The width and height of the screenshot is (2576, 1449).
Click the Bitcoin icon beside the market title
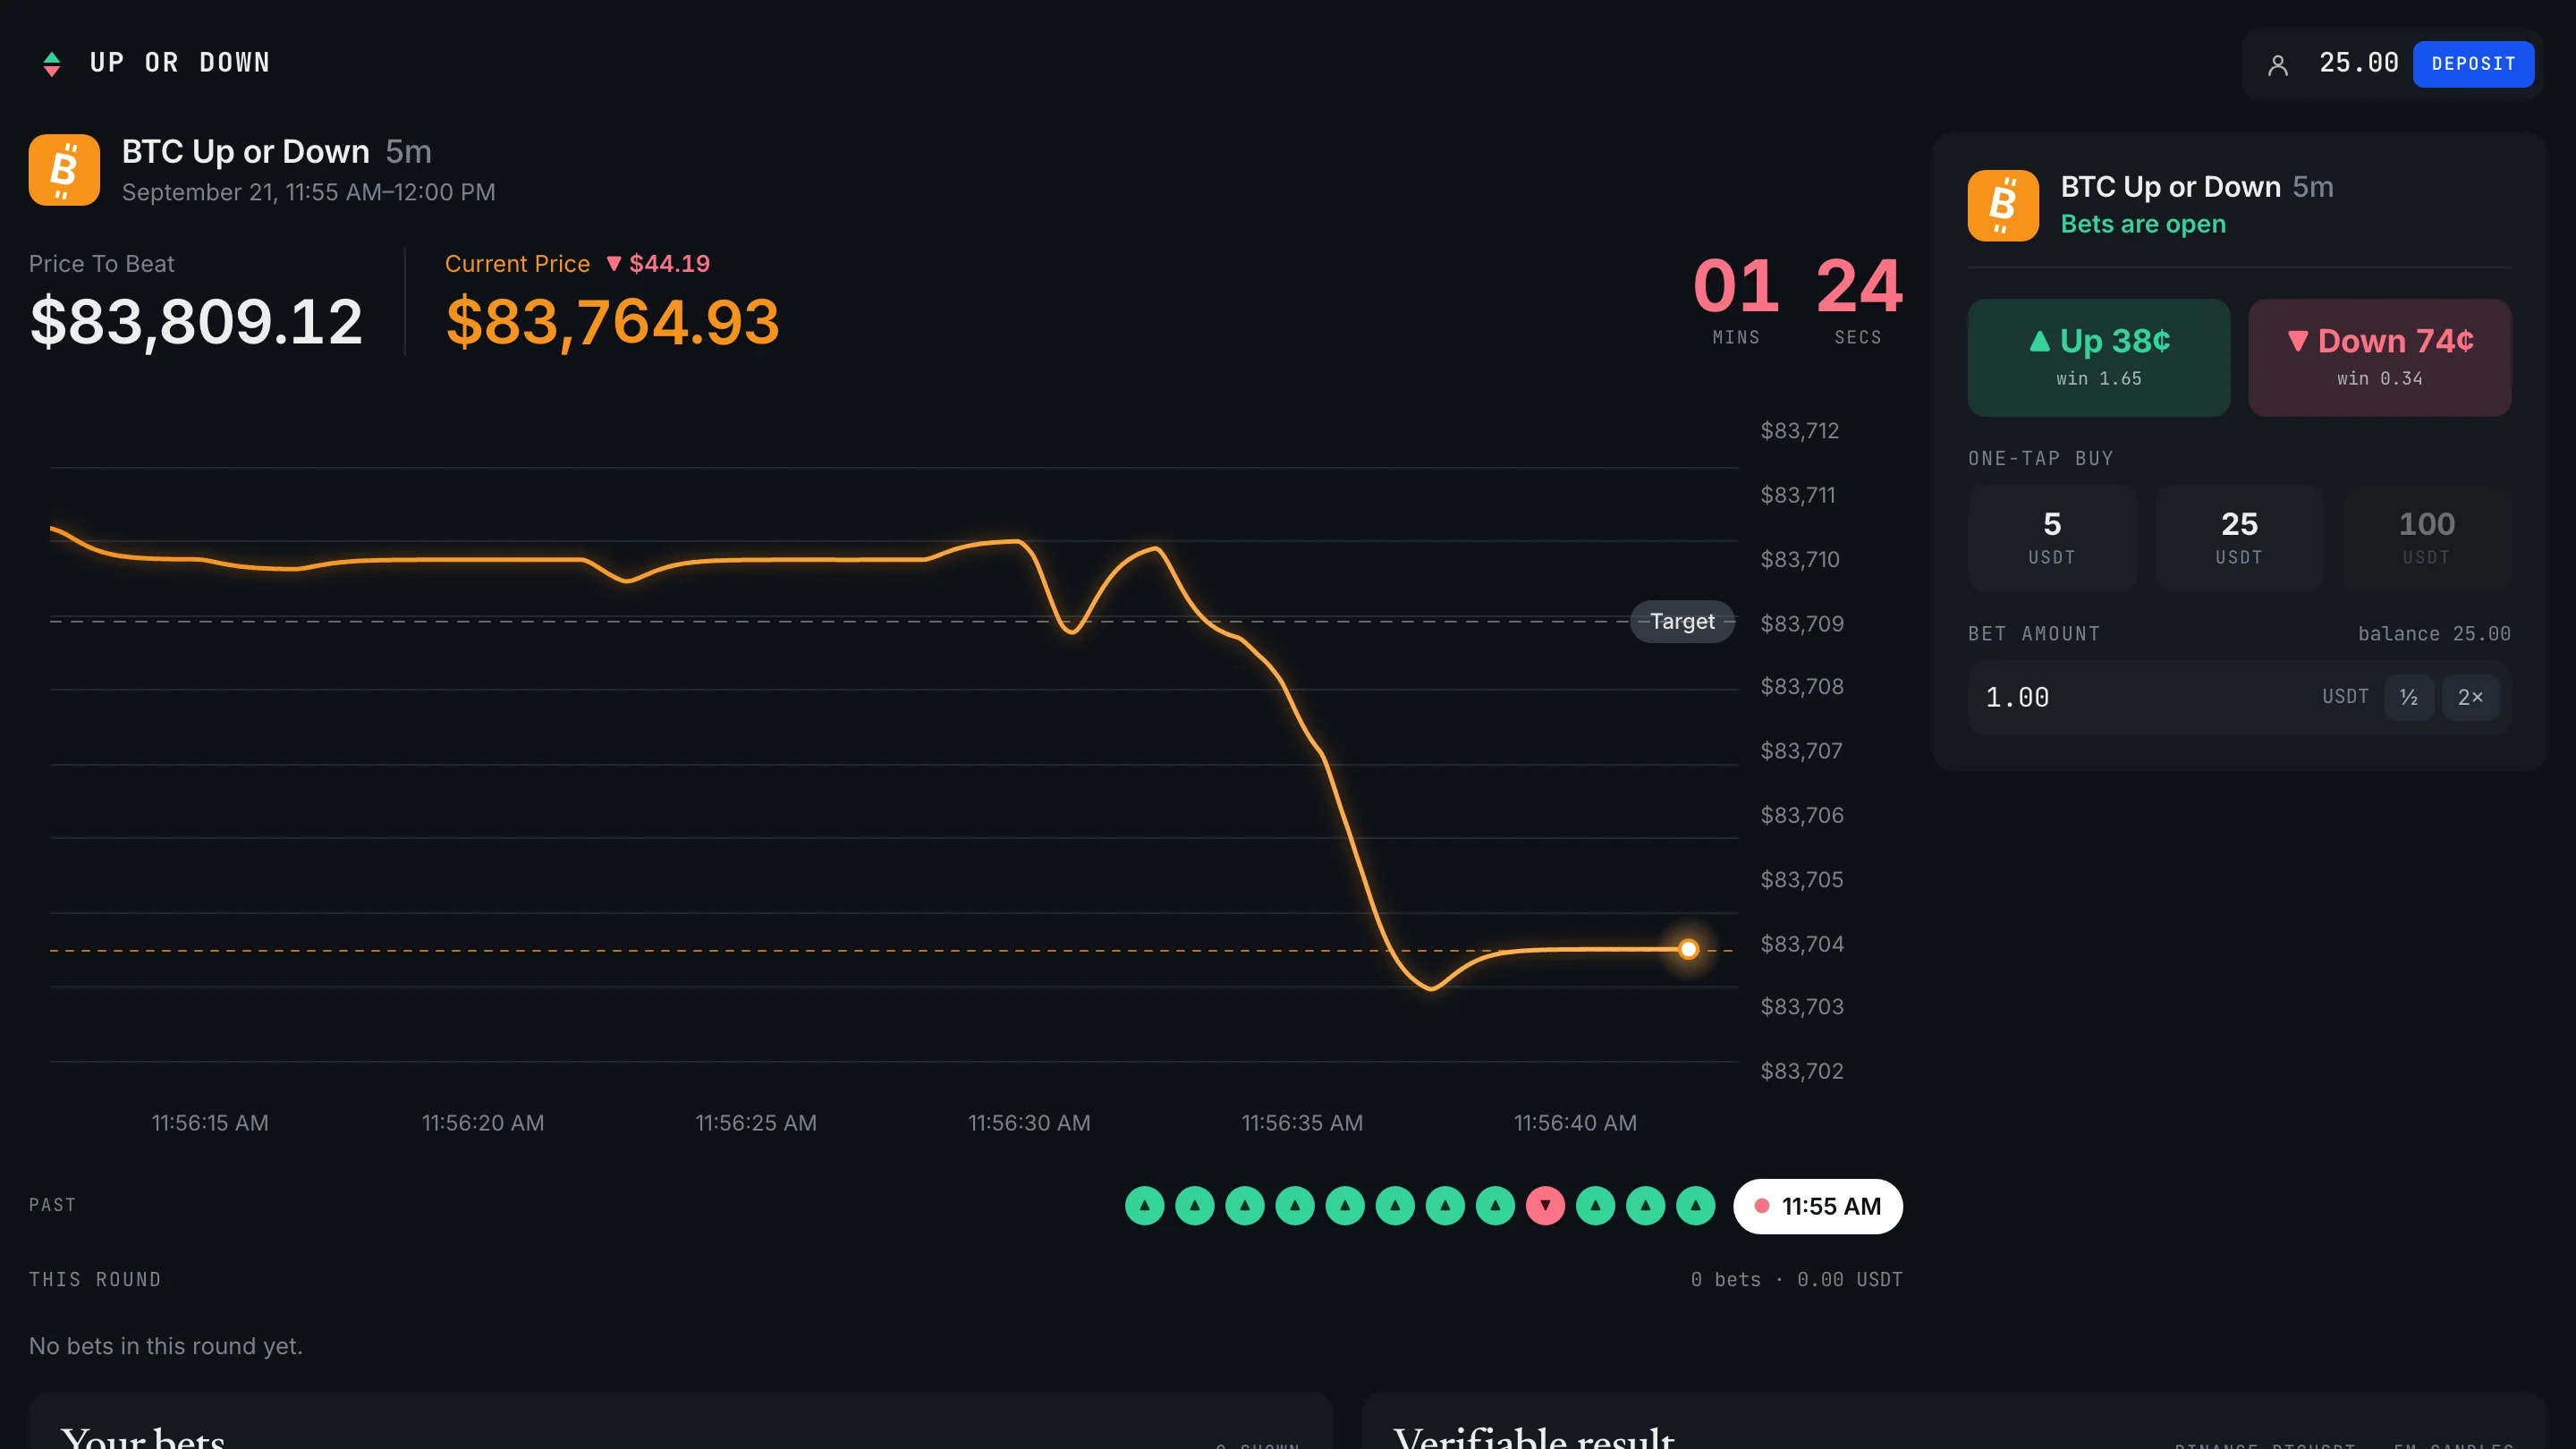[64, 170]
